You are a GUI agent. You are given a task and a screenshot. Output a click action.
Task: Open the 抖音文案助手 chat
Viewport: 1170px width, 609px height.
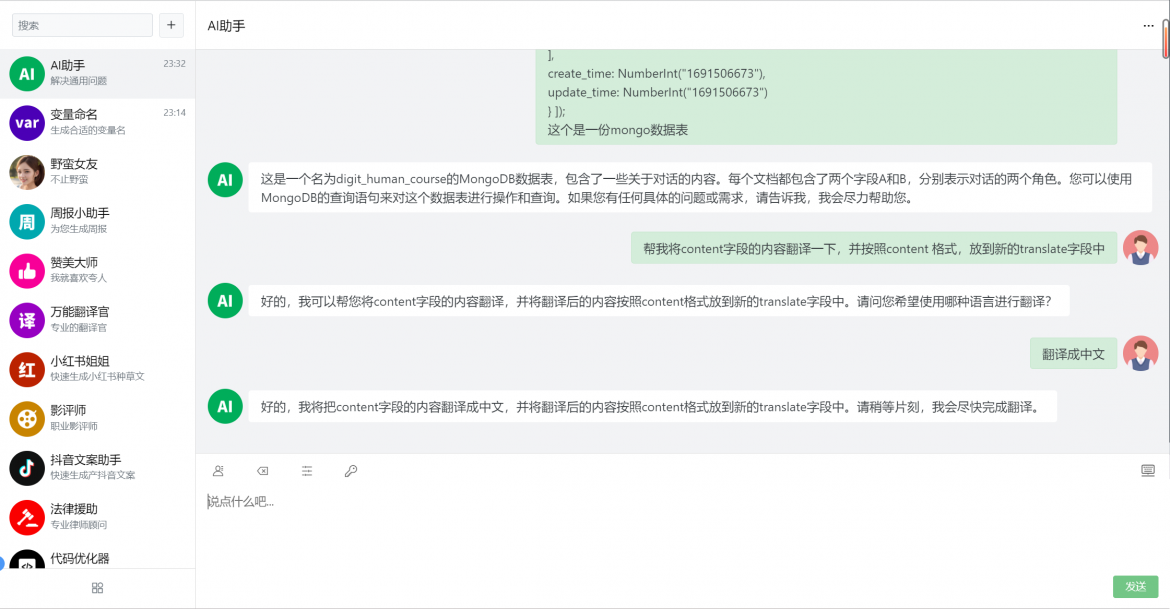(97, 467)
